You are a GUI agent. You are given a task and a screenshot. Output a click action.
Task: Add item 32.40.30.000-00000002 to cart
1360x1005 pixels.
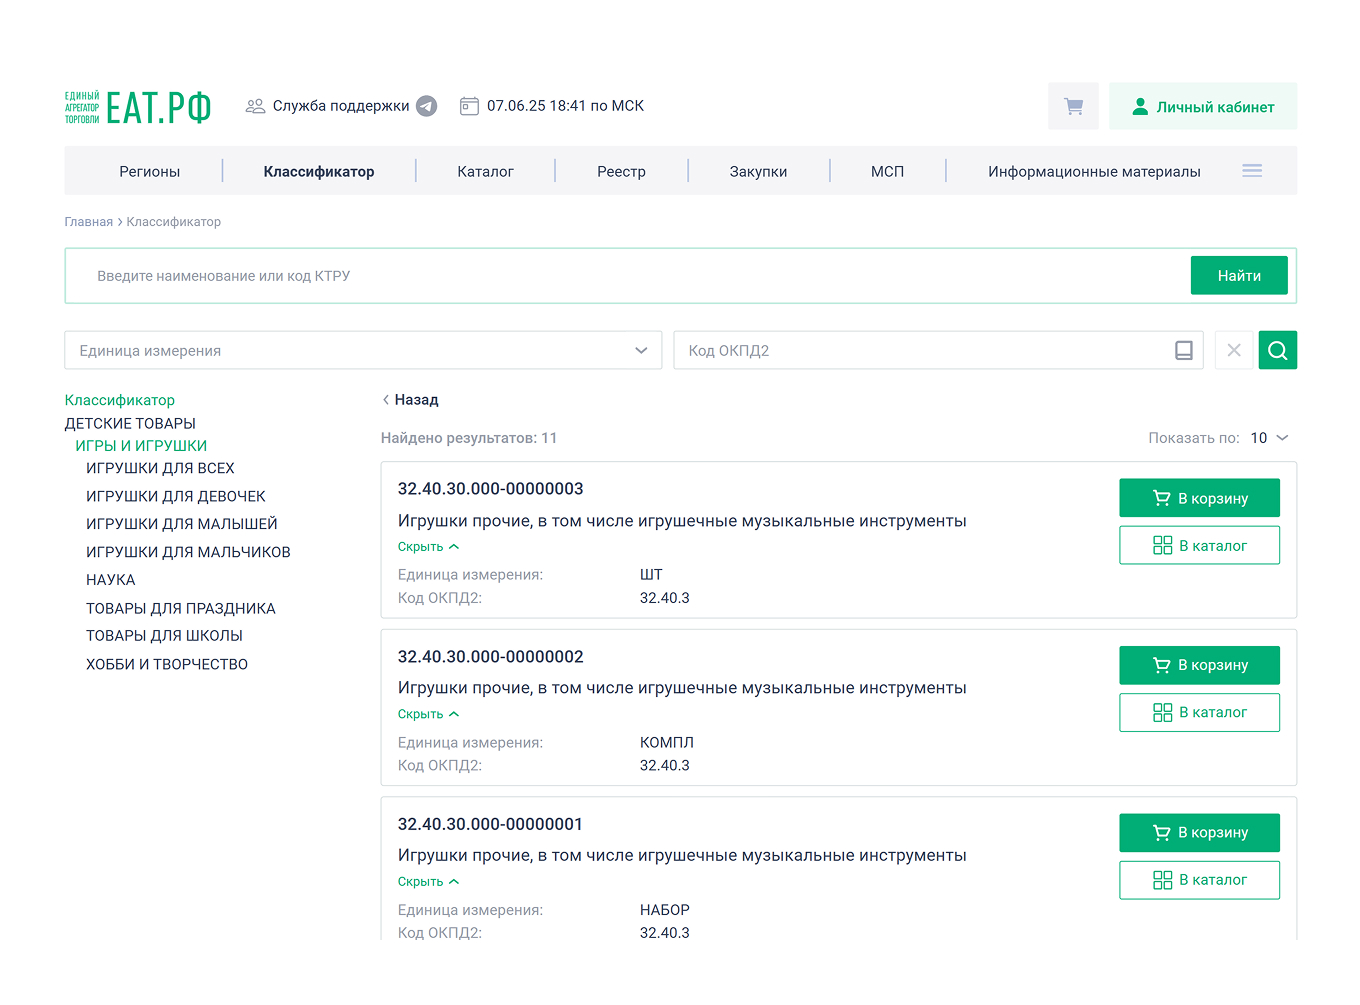coord(1199,665)
